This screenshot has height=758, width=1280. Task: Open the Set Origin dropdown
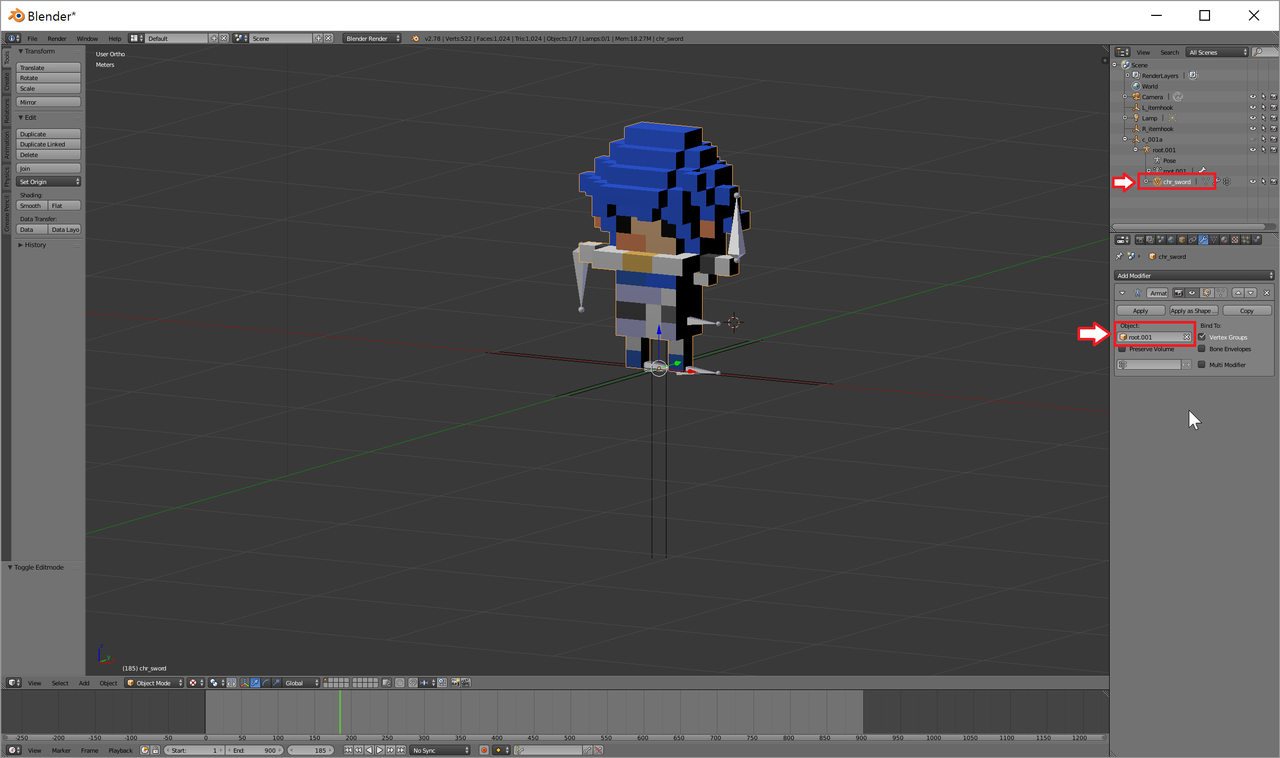pyautogui.click(x=49, y=182)
